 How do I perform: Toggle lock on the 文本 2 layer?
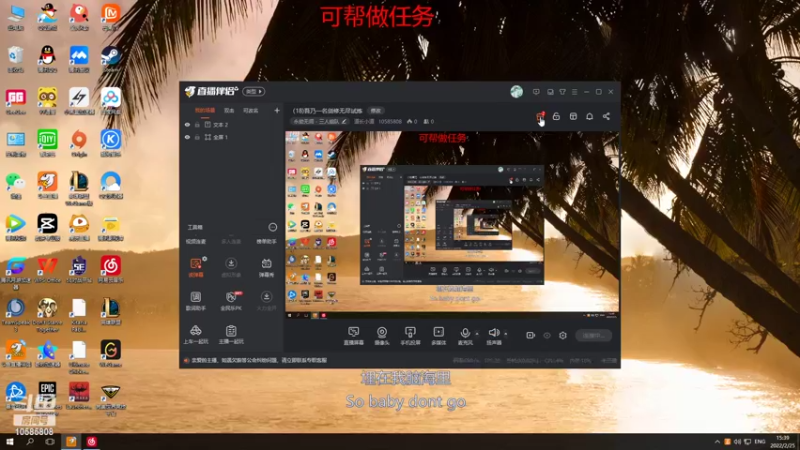click(x=197, y=124)
